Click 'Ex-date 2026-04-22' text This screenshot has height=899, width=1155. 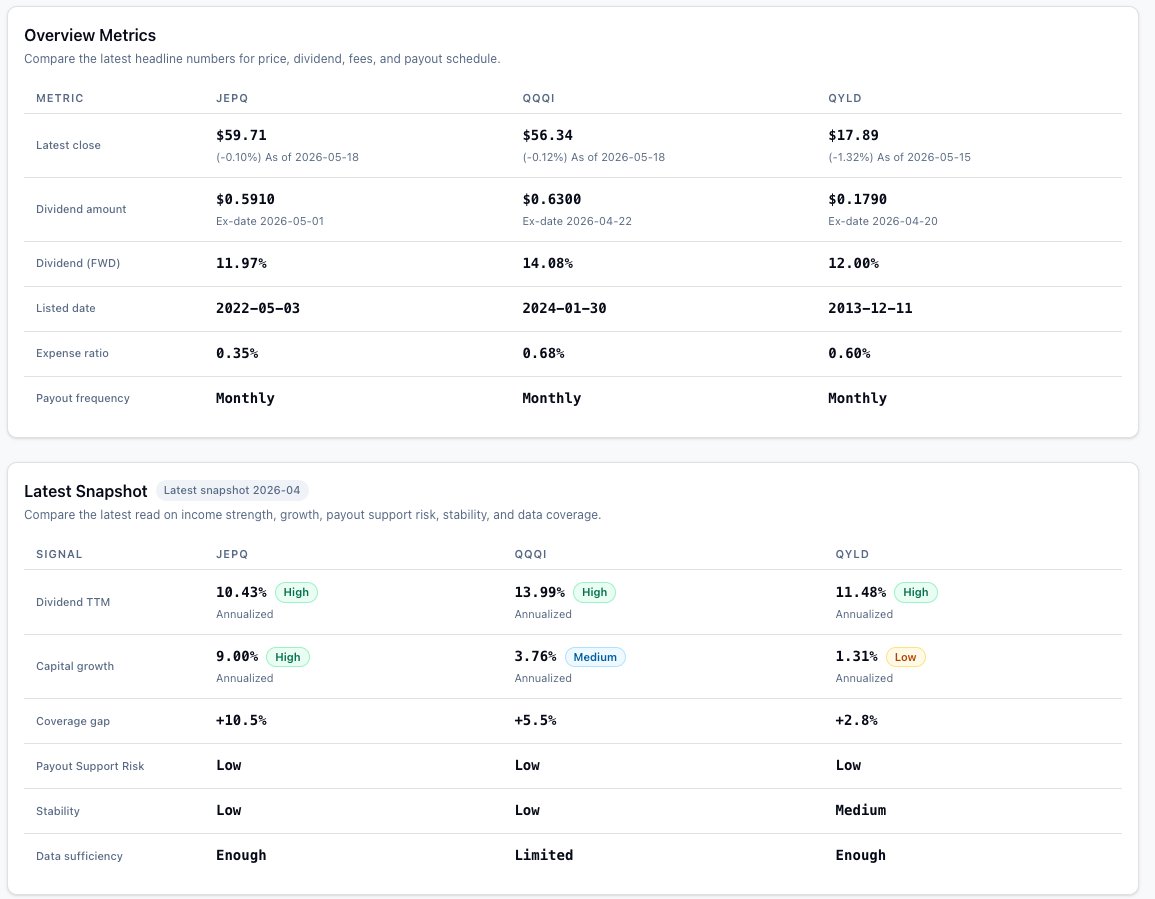click(x=577, y=221)
